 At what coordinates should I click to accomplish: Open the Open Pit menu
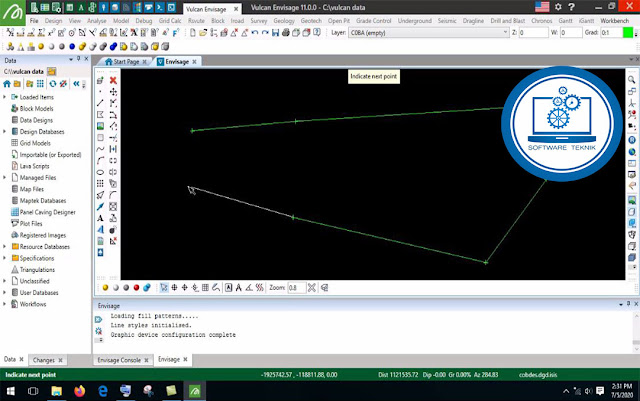click(x=338, y=20)
